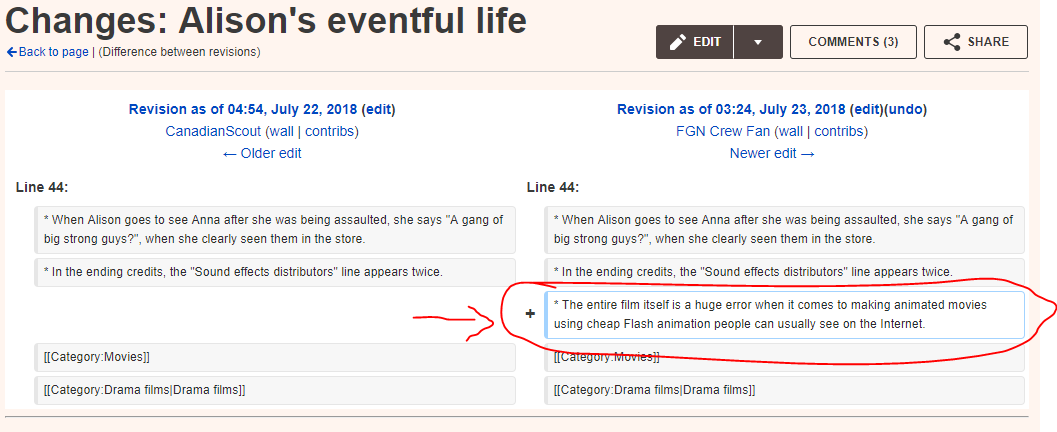Open the dropdown arrow beside EDIT
The image size is (1057, 432).
(758, 42)
